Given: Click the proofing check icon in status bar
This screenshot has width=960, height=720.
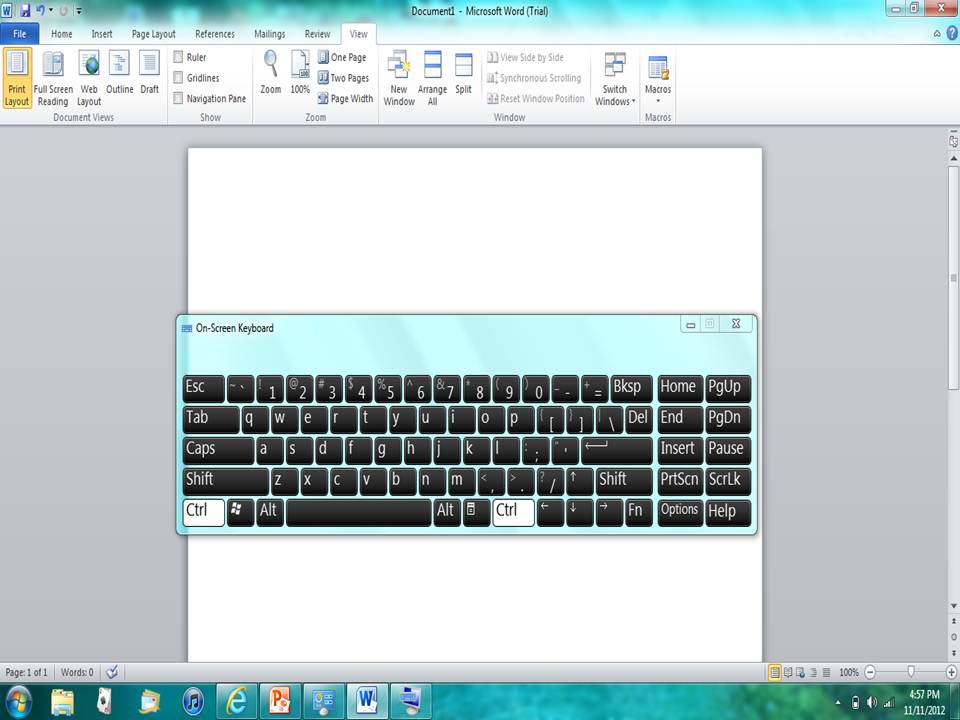Looking at the screenshot, I should click(112, 672).
